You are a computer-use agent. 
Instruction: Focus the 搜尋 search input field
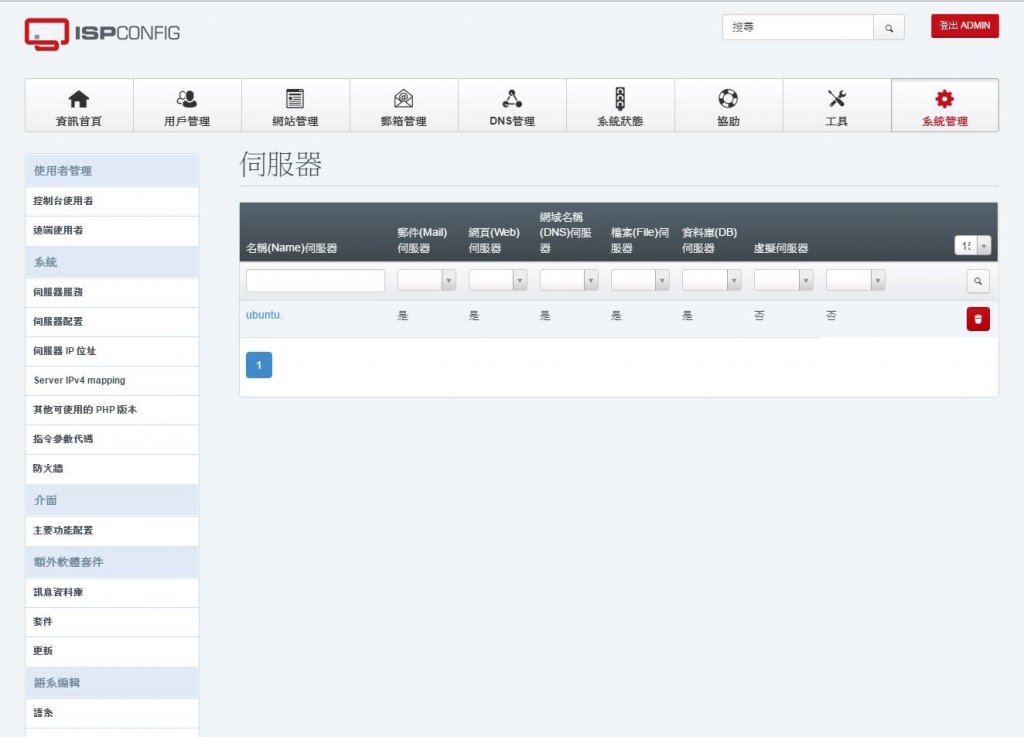pyautogui.click(x=797, y=27)
